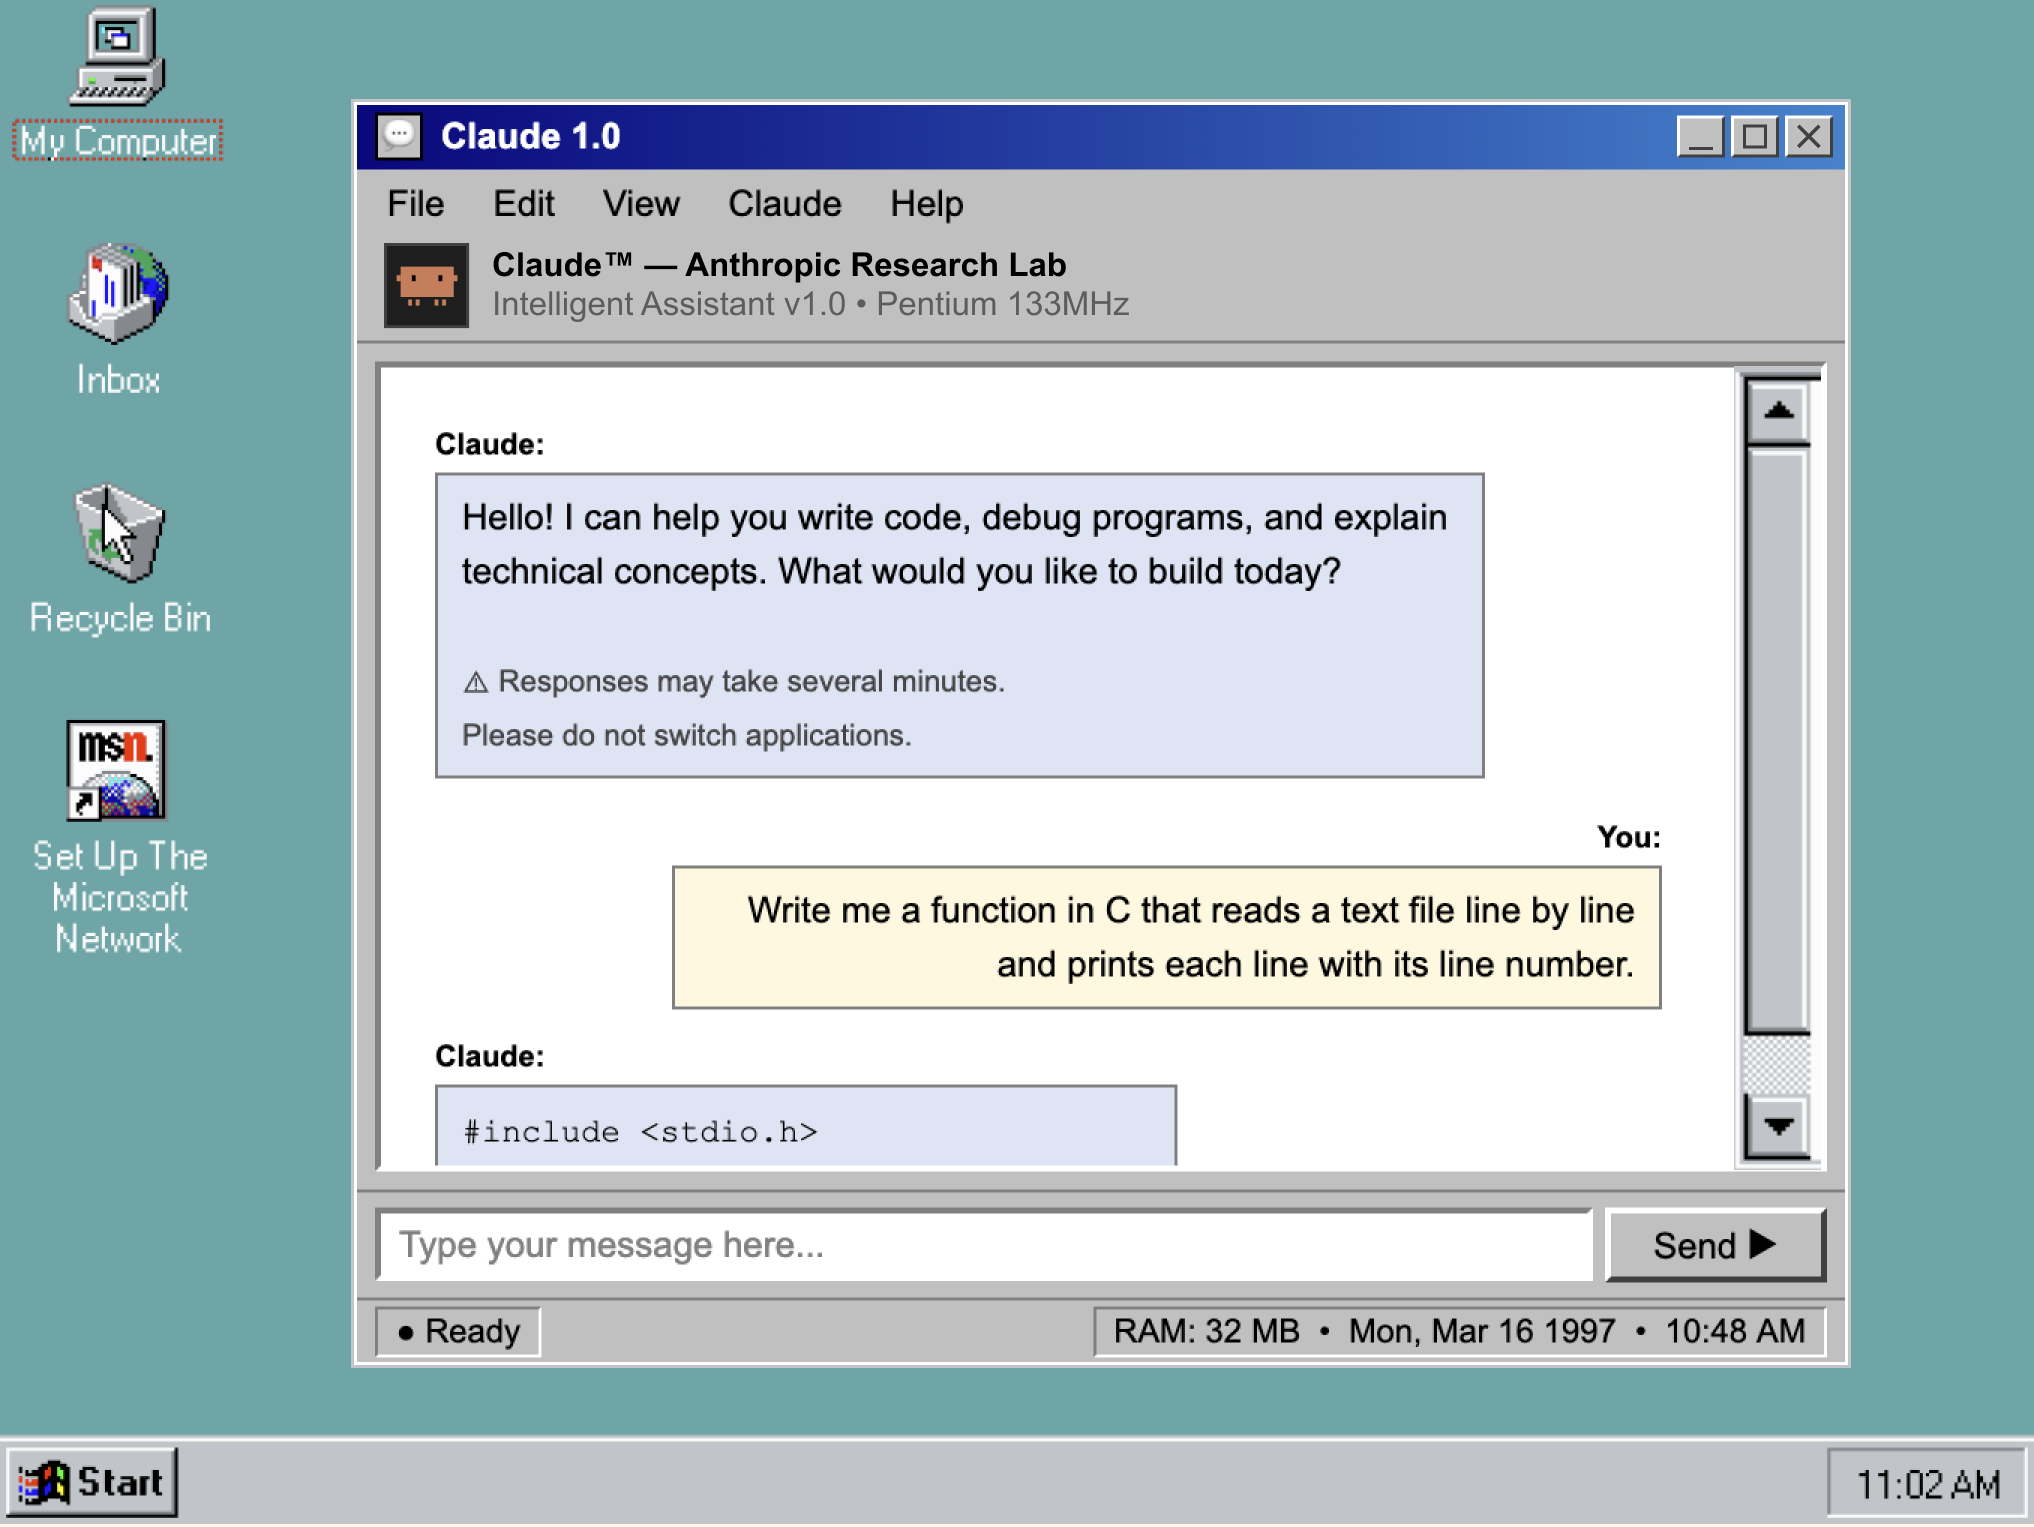Click the chat bubble title bar icon
The width and height of the screenshot is (2034, 1527).
pyautogui.click(x=400, y=136)
